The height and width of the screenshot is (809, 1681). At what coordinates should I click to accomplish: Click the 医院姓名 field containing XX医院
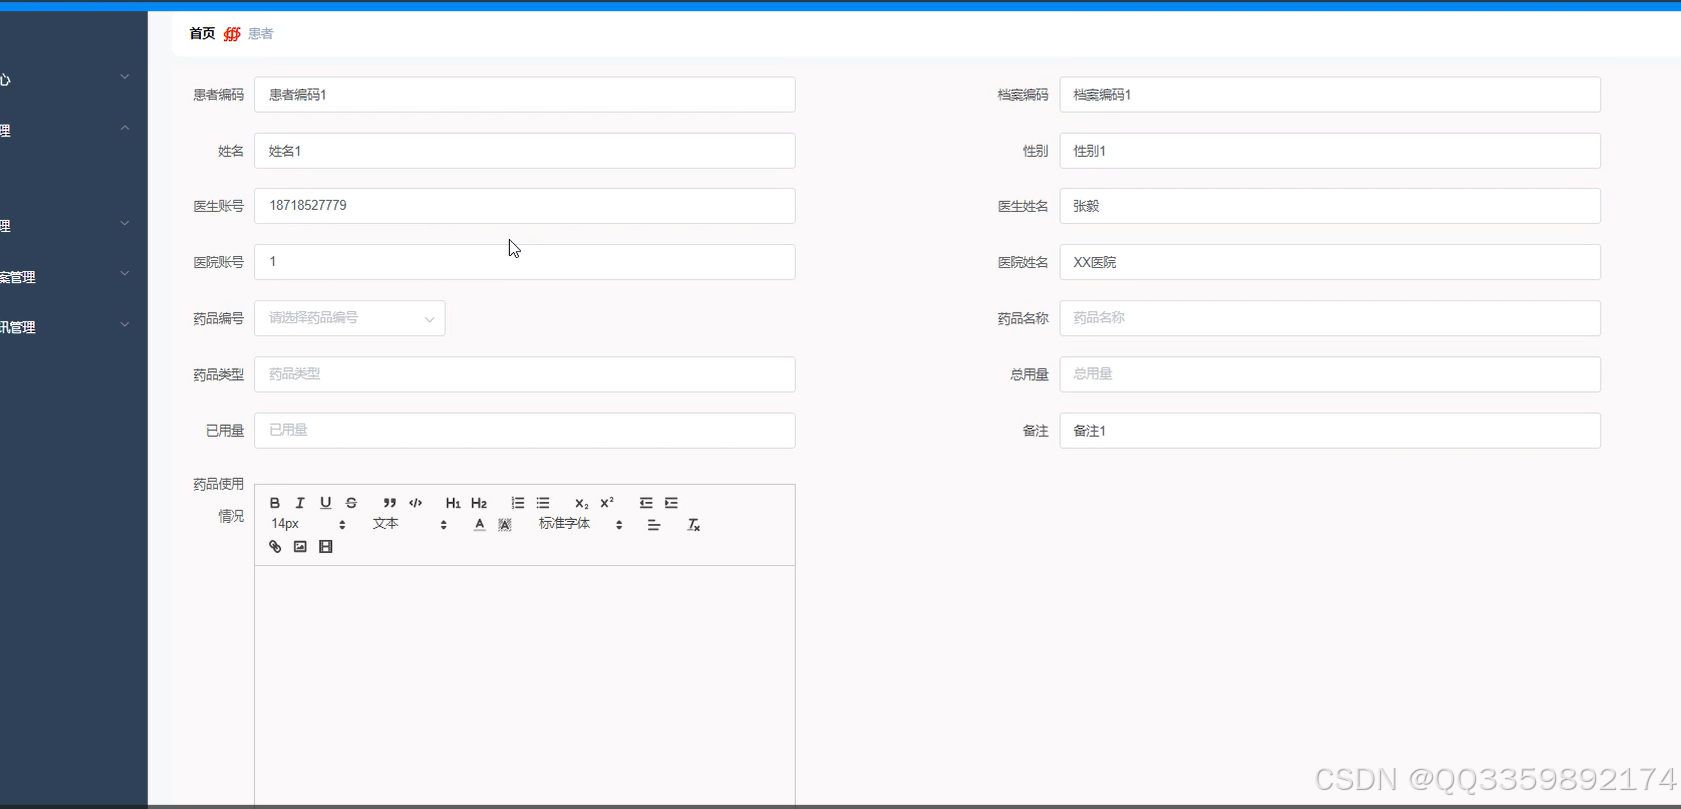pyautogui.click(x=1330, y=262)
